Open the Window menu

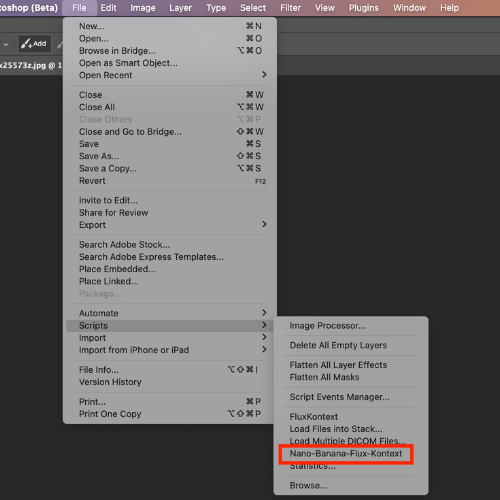tap(409, 8)
